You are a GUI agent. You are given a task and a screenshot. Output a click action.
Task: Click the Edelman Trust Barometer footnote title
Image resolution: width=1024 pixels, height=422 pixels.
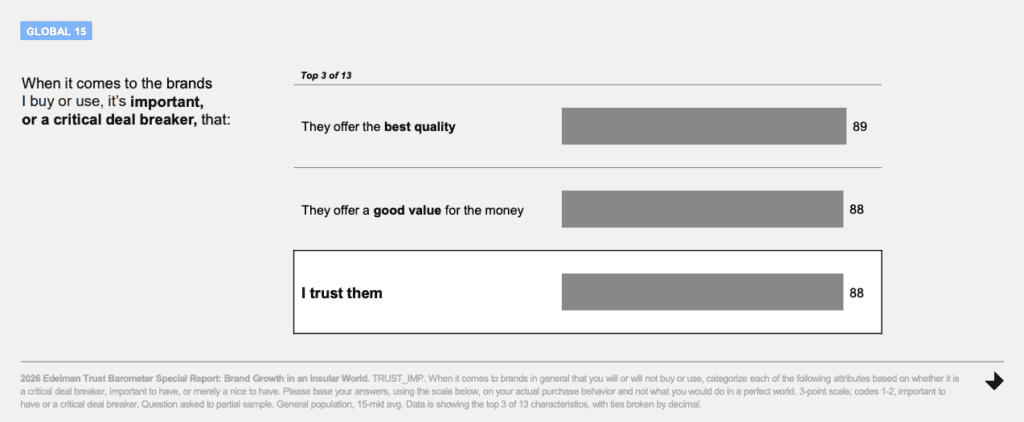[x=195, y=378]
